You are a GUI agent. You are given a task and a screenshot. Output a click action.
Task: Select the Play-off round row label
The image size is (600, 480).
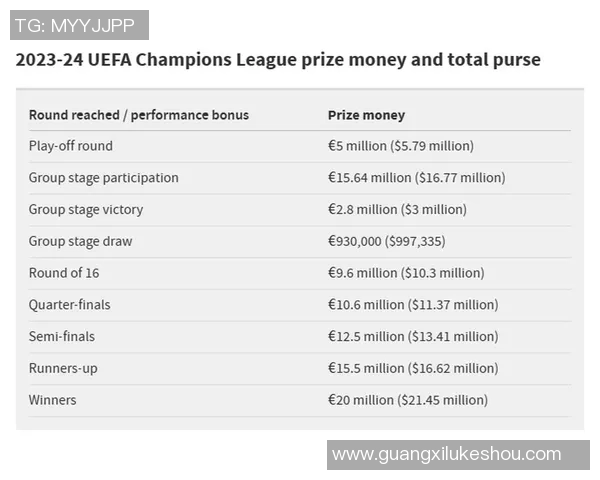tap(71, 146)
